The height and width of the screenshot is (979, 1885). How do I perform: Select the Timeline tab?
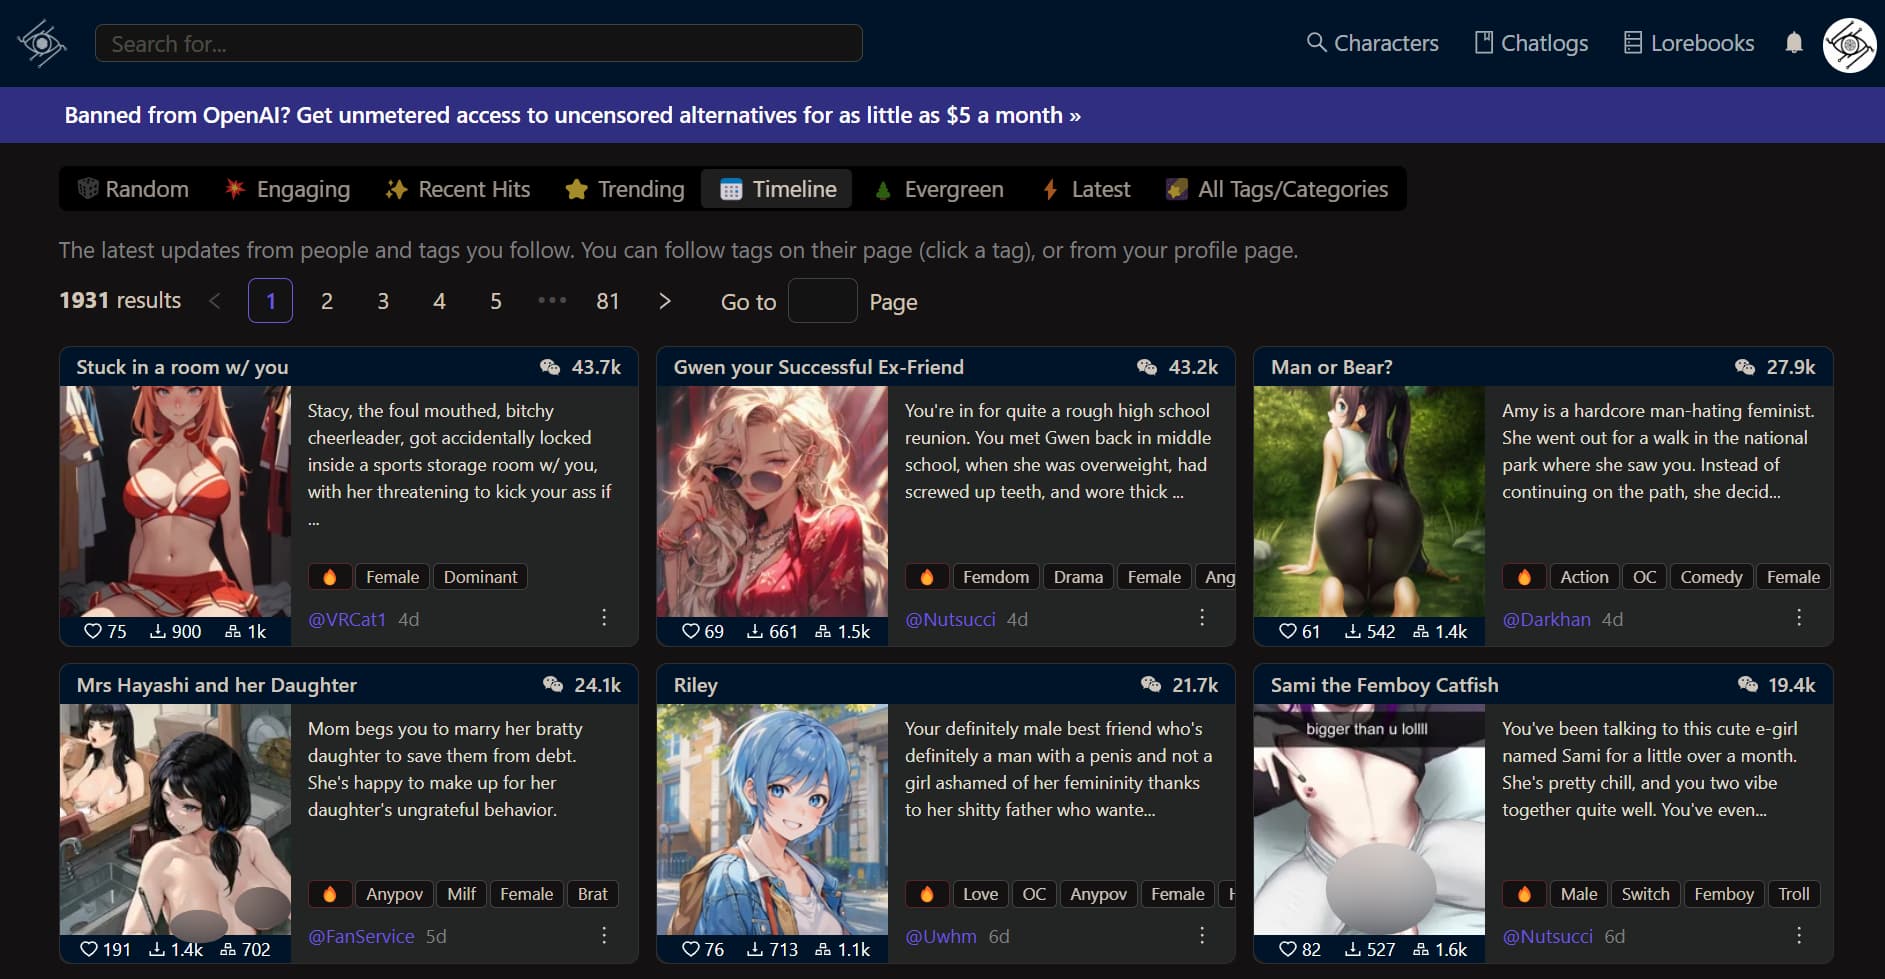[x=777, y=189]
